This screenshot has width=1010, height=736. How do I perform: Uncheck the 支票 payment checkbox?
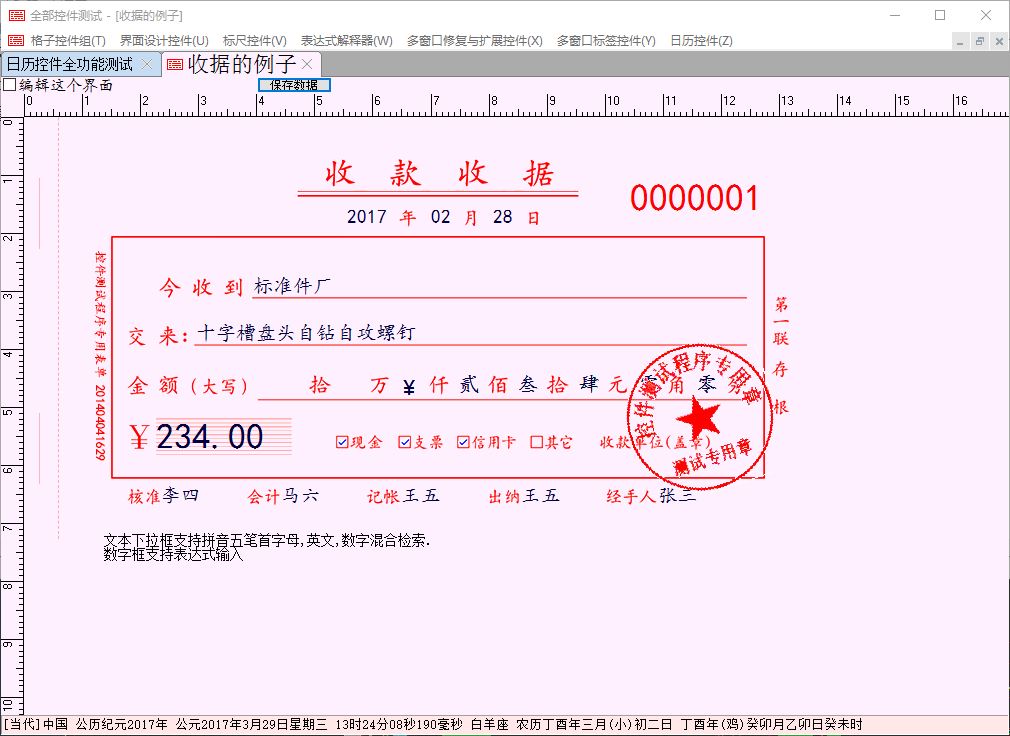[405, 442]
